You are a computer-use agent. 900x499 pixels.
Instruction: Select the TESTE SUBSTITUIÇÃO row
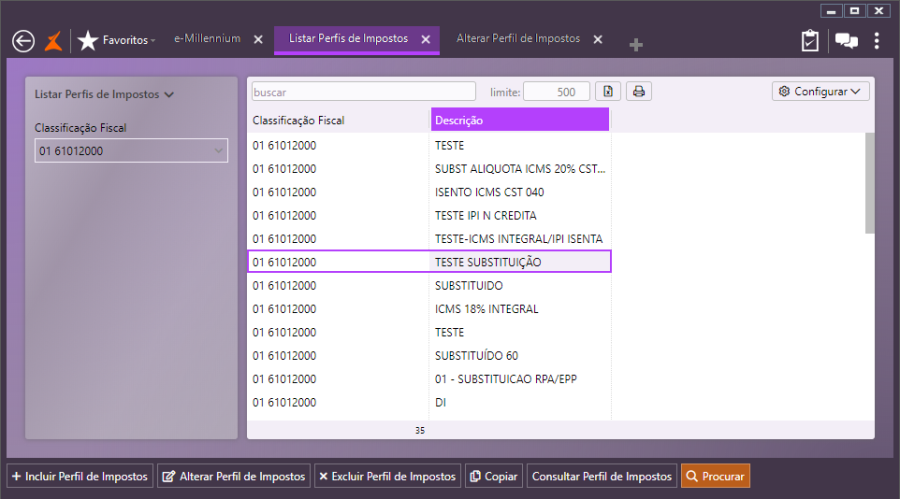(429, 262)
